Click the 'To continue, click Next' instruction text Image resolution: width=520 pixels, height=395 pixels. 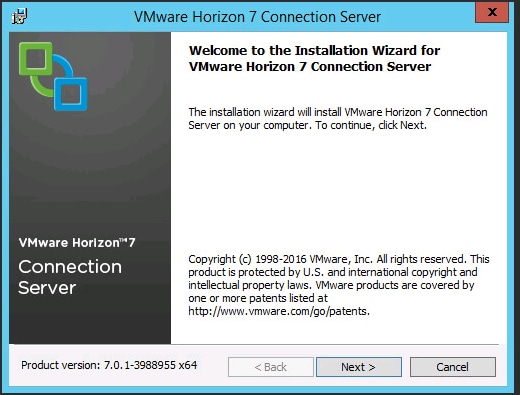(371, 125)
